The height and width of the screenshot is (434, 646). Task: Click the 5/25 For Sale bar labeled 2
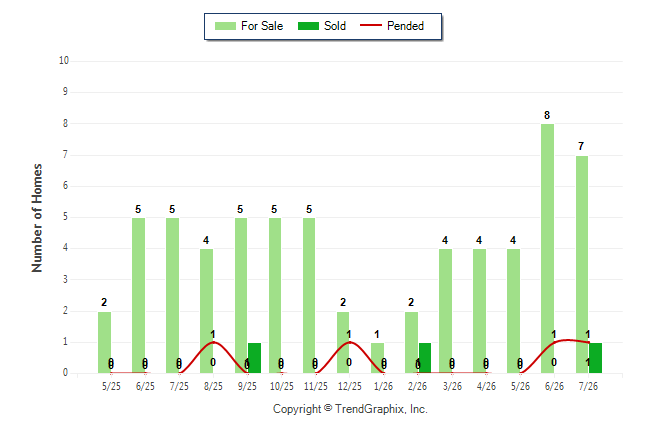click(x=104, y=343)
